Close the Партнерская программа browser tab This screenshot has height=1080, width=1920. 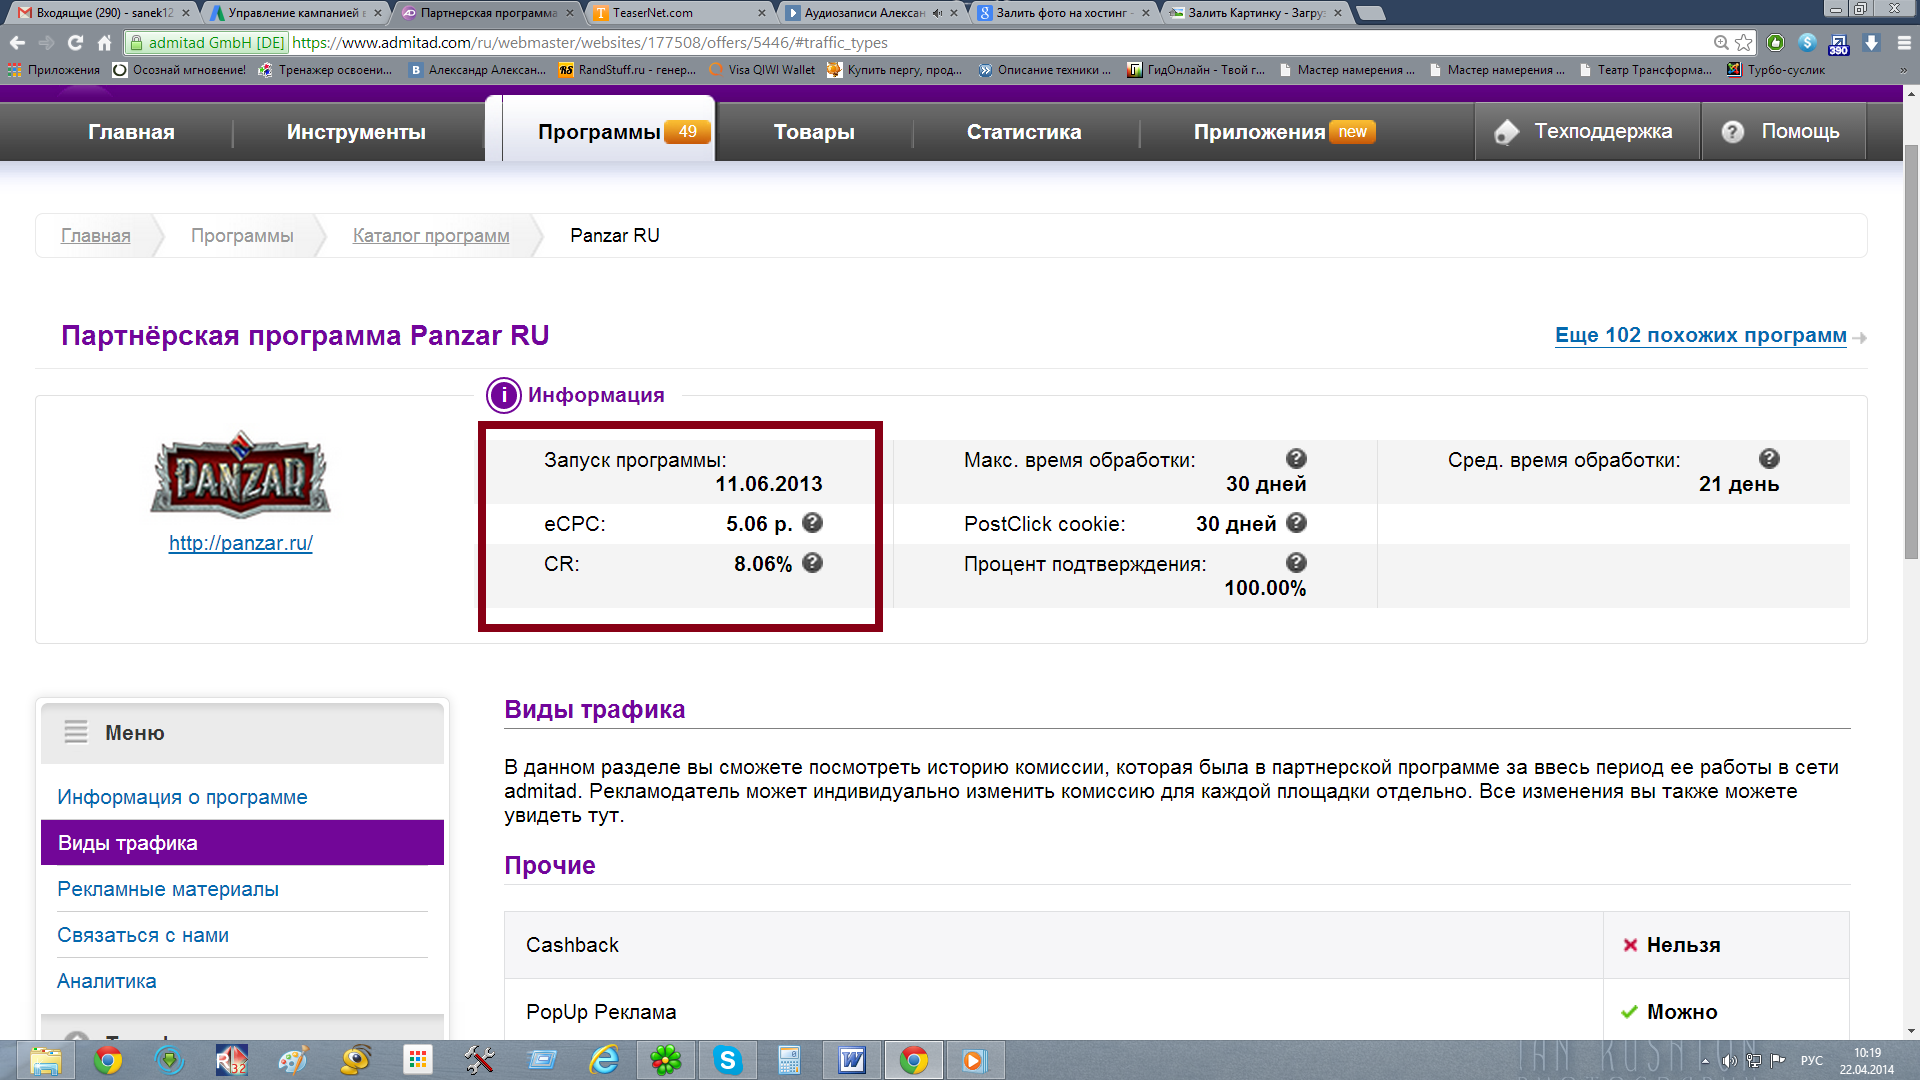tap(570, 13)
